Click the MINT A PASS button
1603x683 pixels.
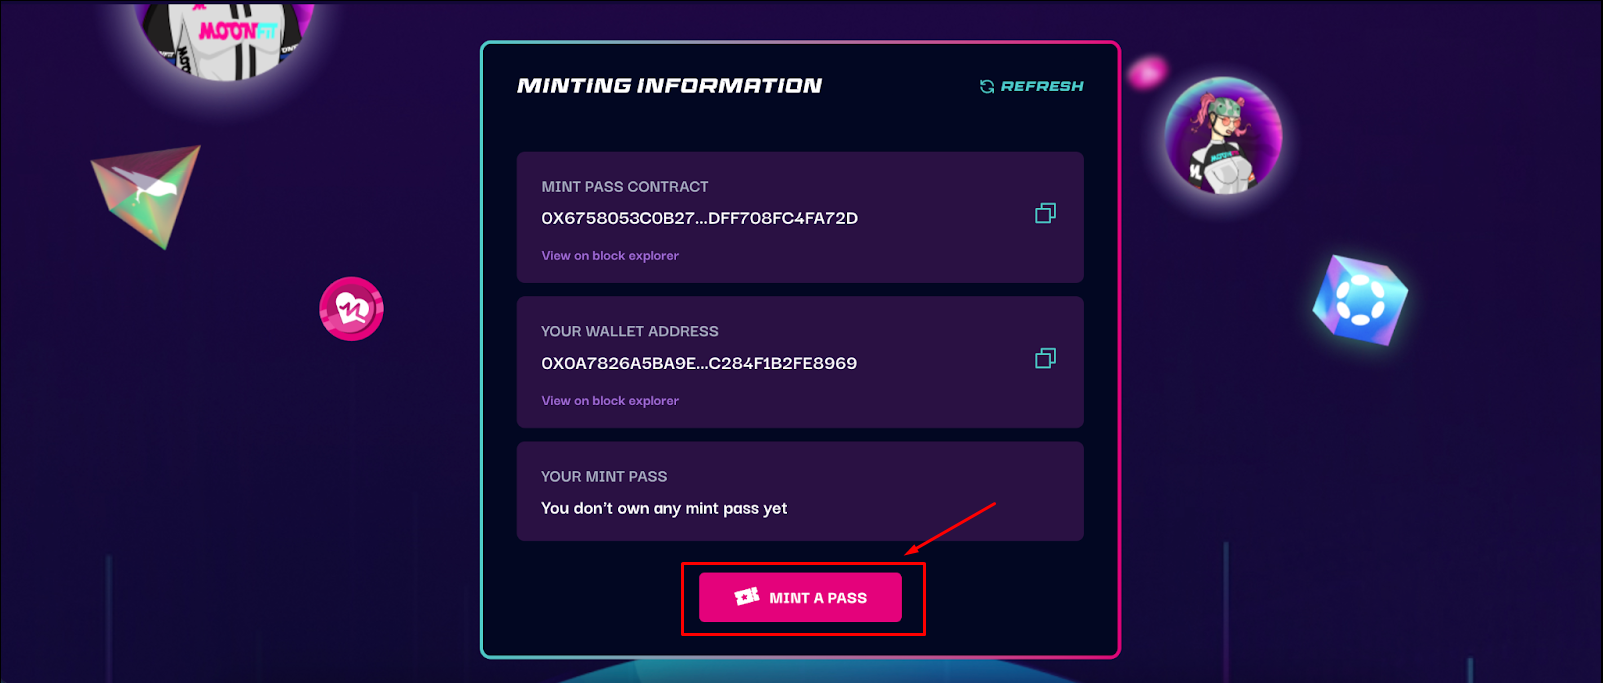pos(800,597)
